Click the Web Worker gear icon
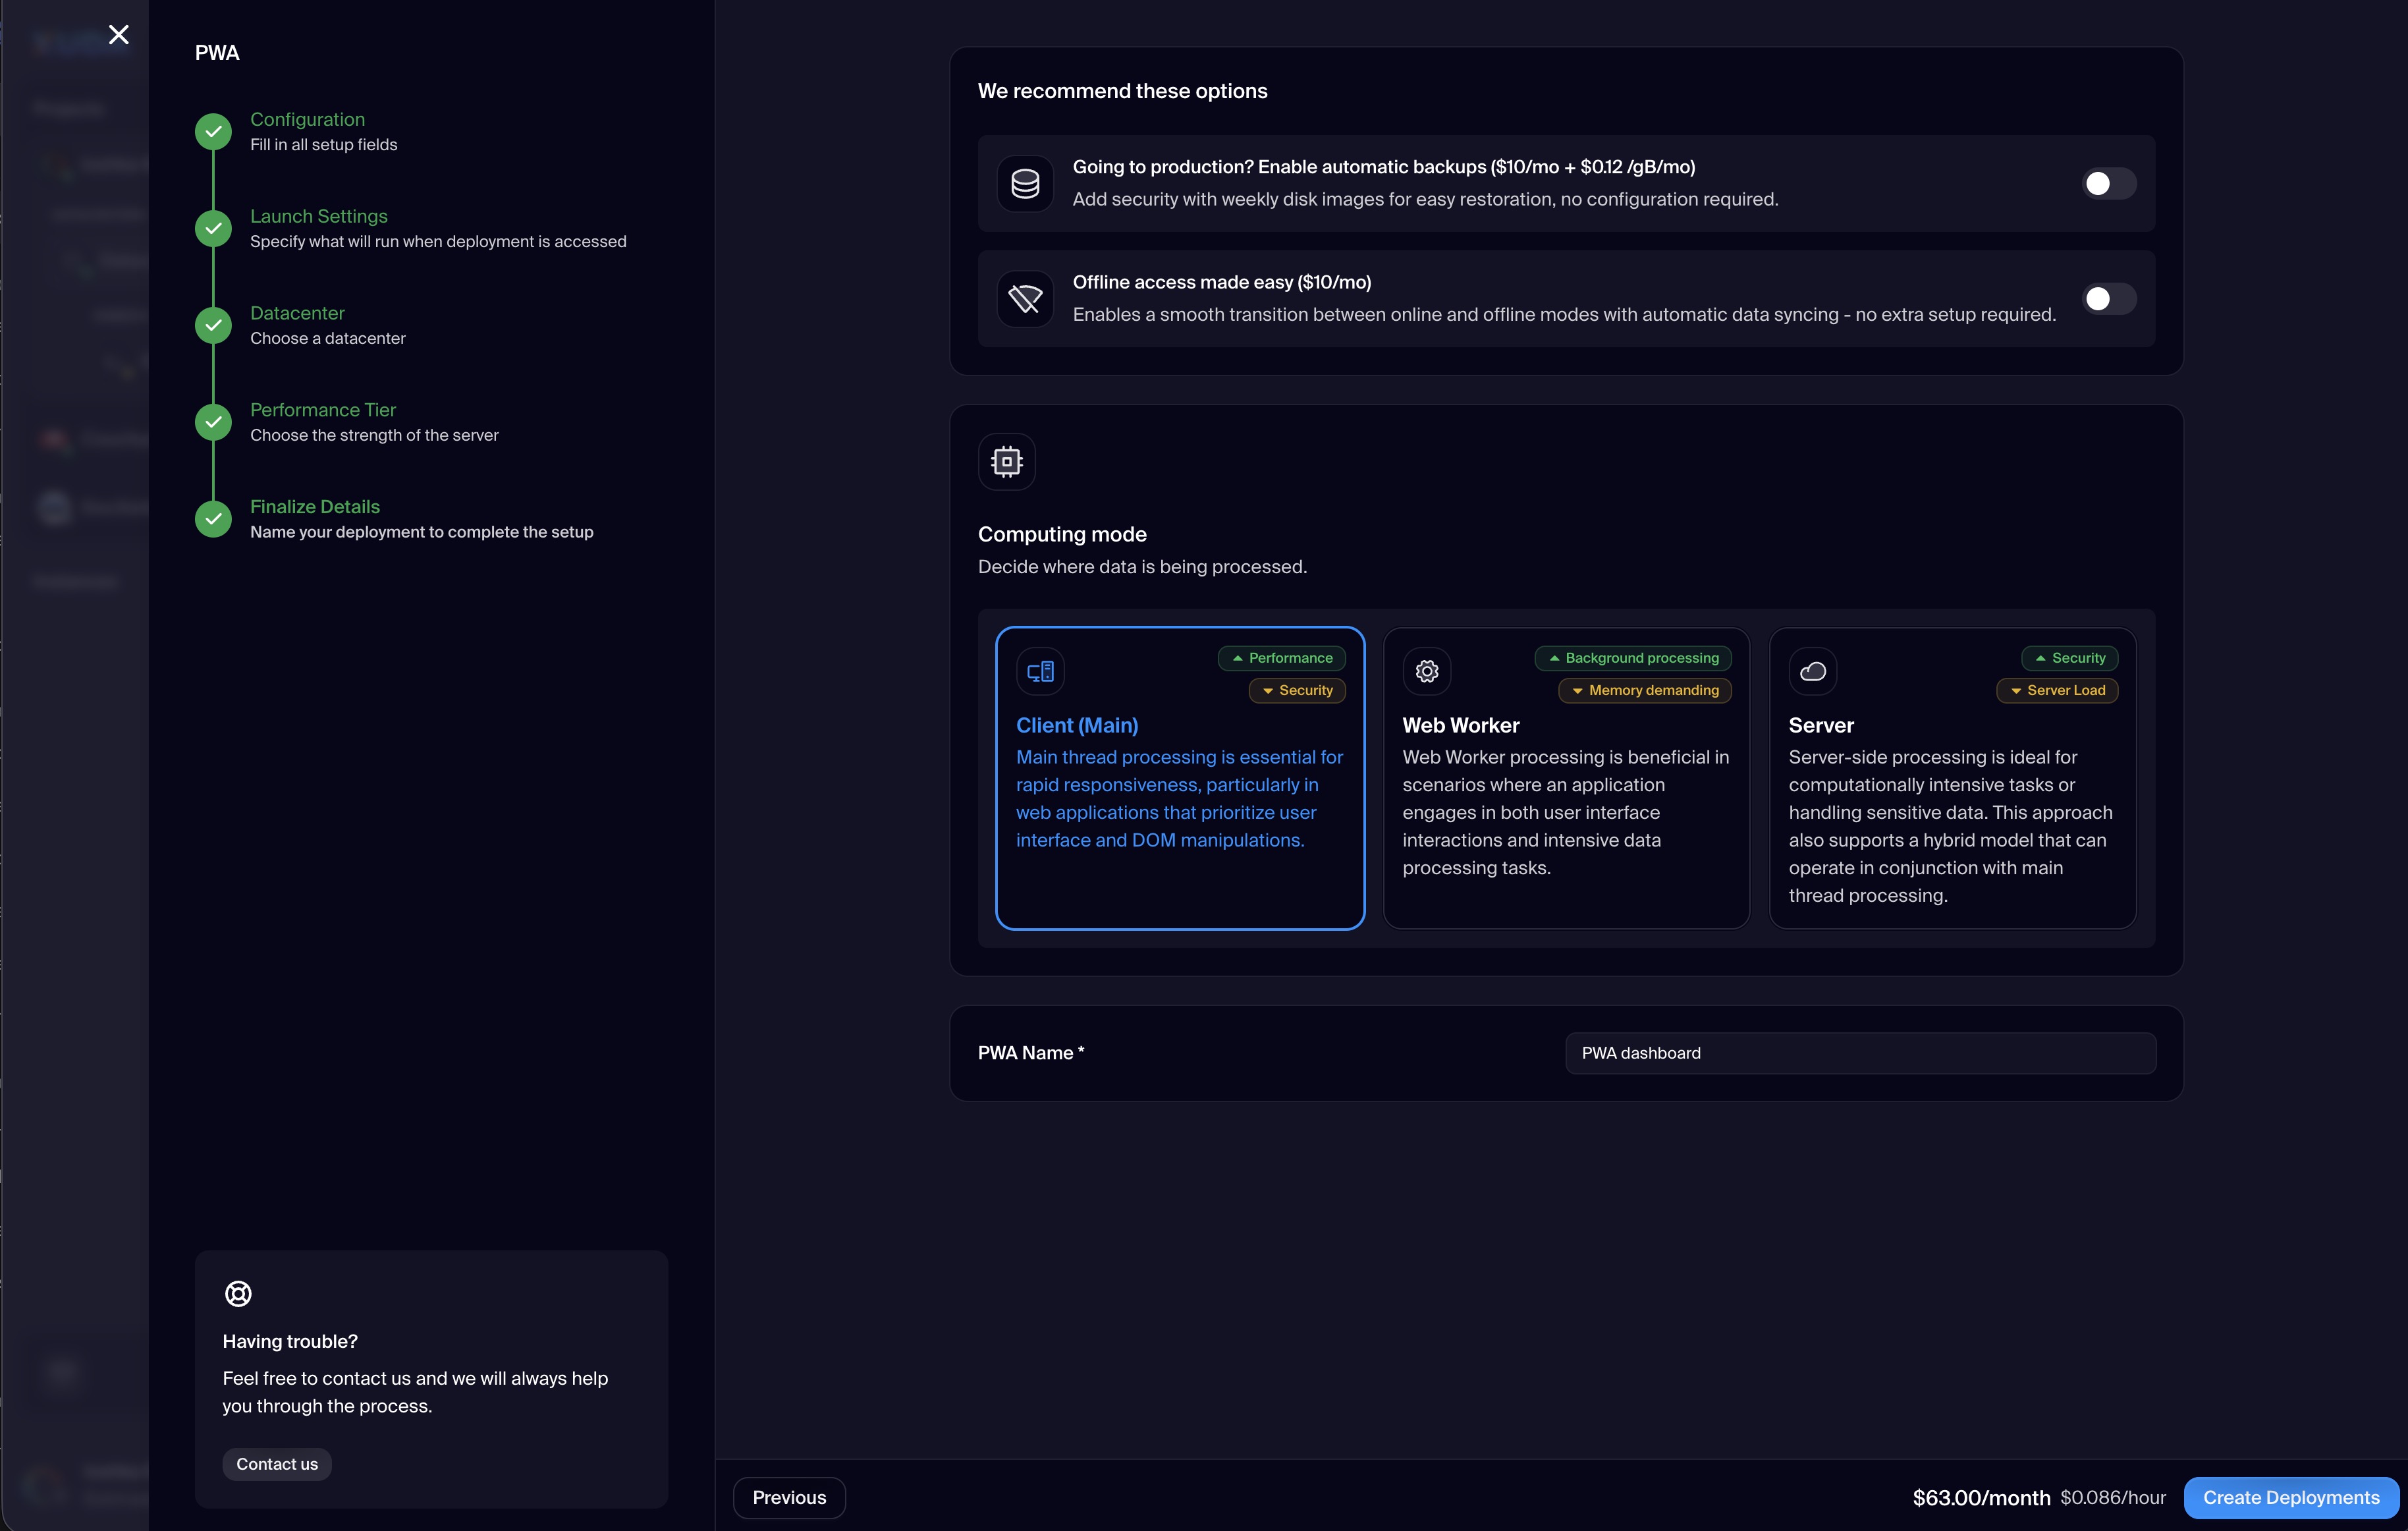 pyautogui.click(x=1427, y=671)
